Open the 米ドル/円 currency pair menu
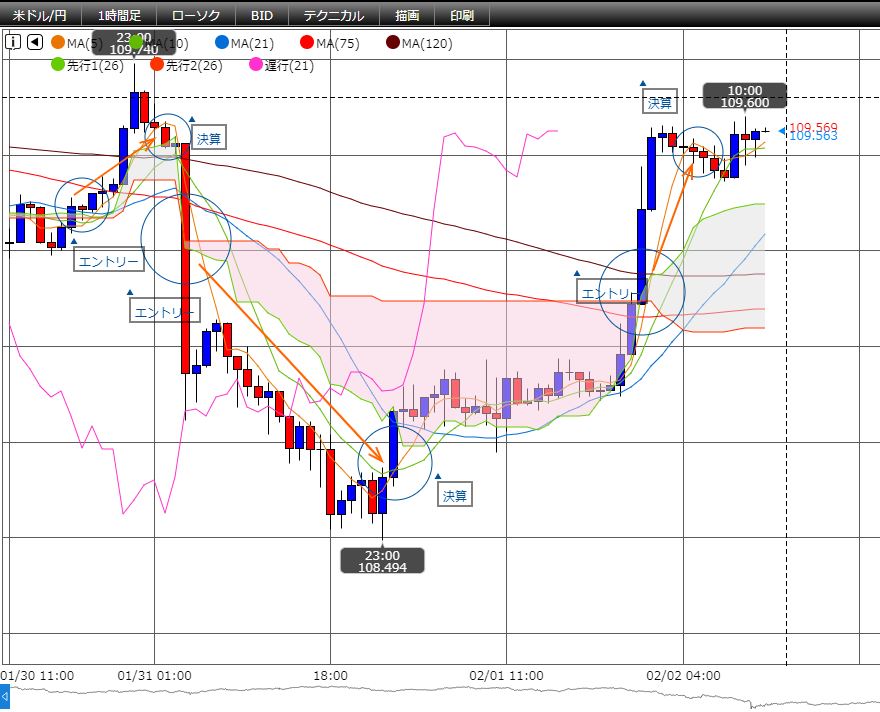Screen dimensions: 880x712 [x=40, y=15]
